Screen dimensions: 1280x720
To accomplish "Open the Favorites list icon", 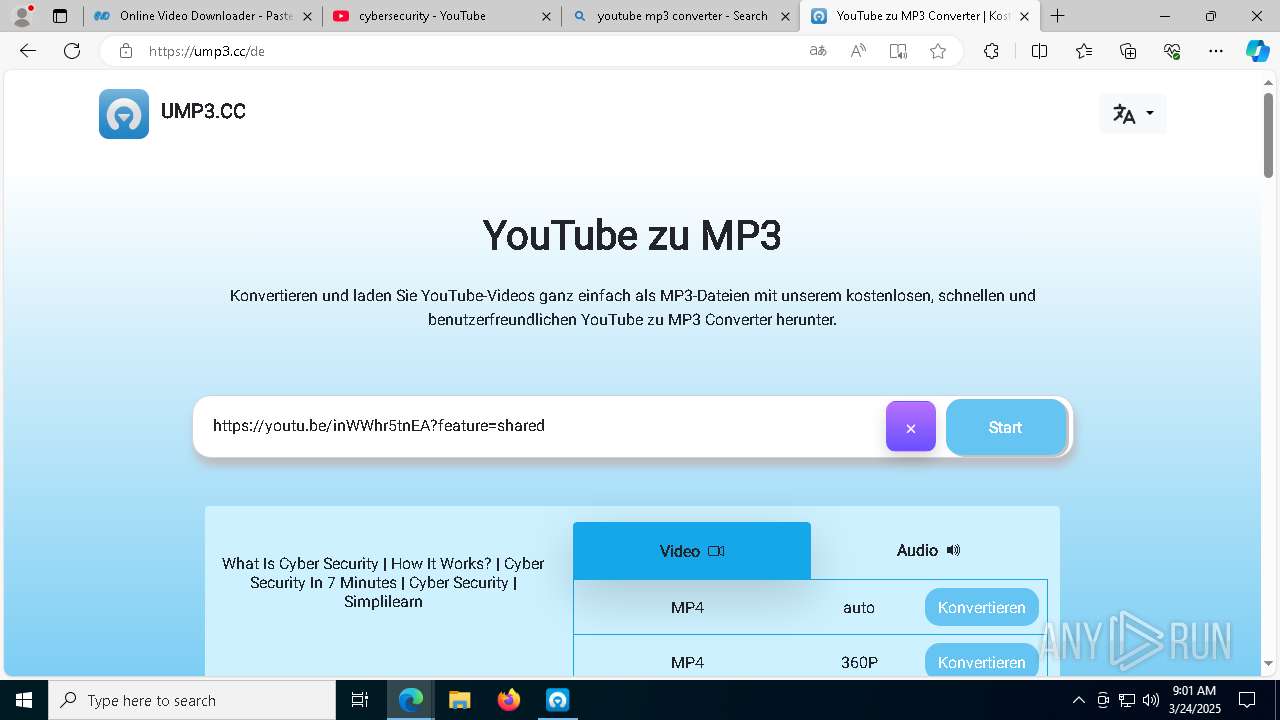I will click(x=1084, y=51).
